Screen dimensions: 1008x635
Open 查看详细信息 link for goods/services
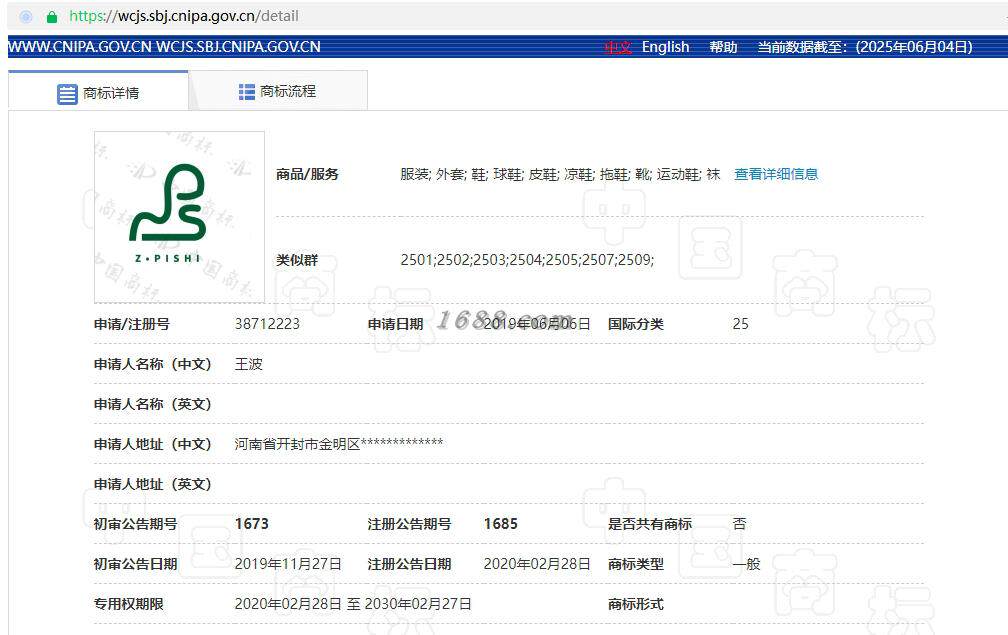[776, 174]
